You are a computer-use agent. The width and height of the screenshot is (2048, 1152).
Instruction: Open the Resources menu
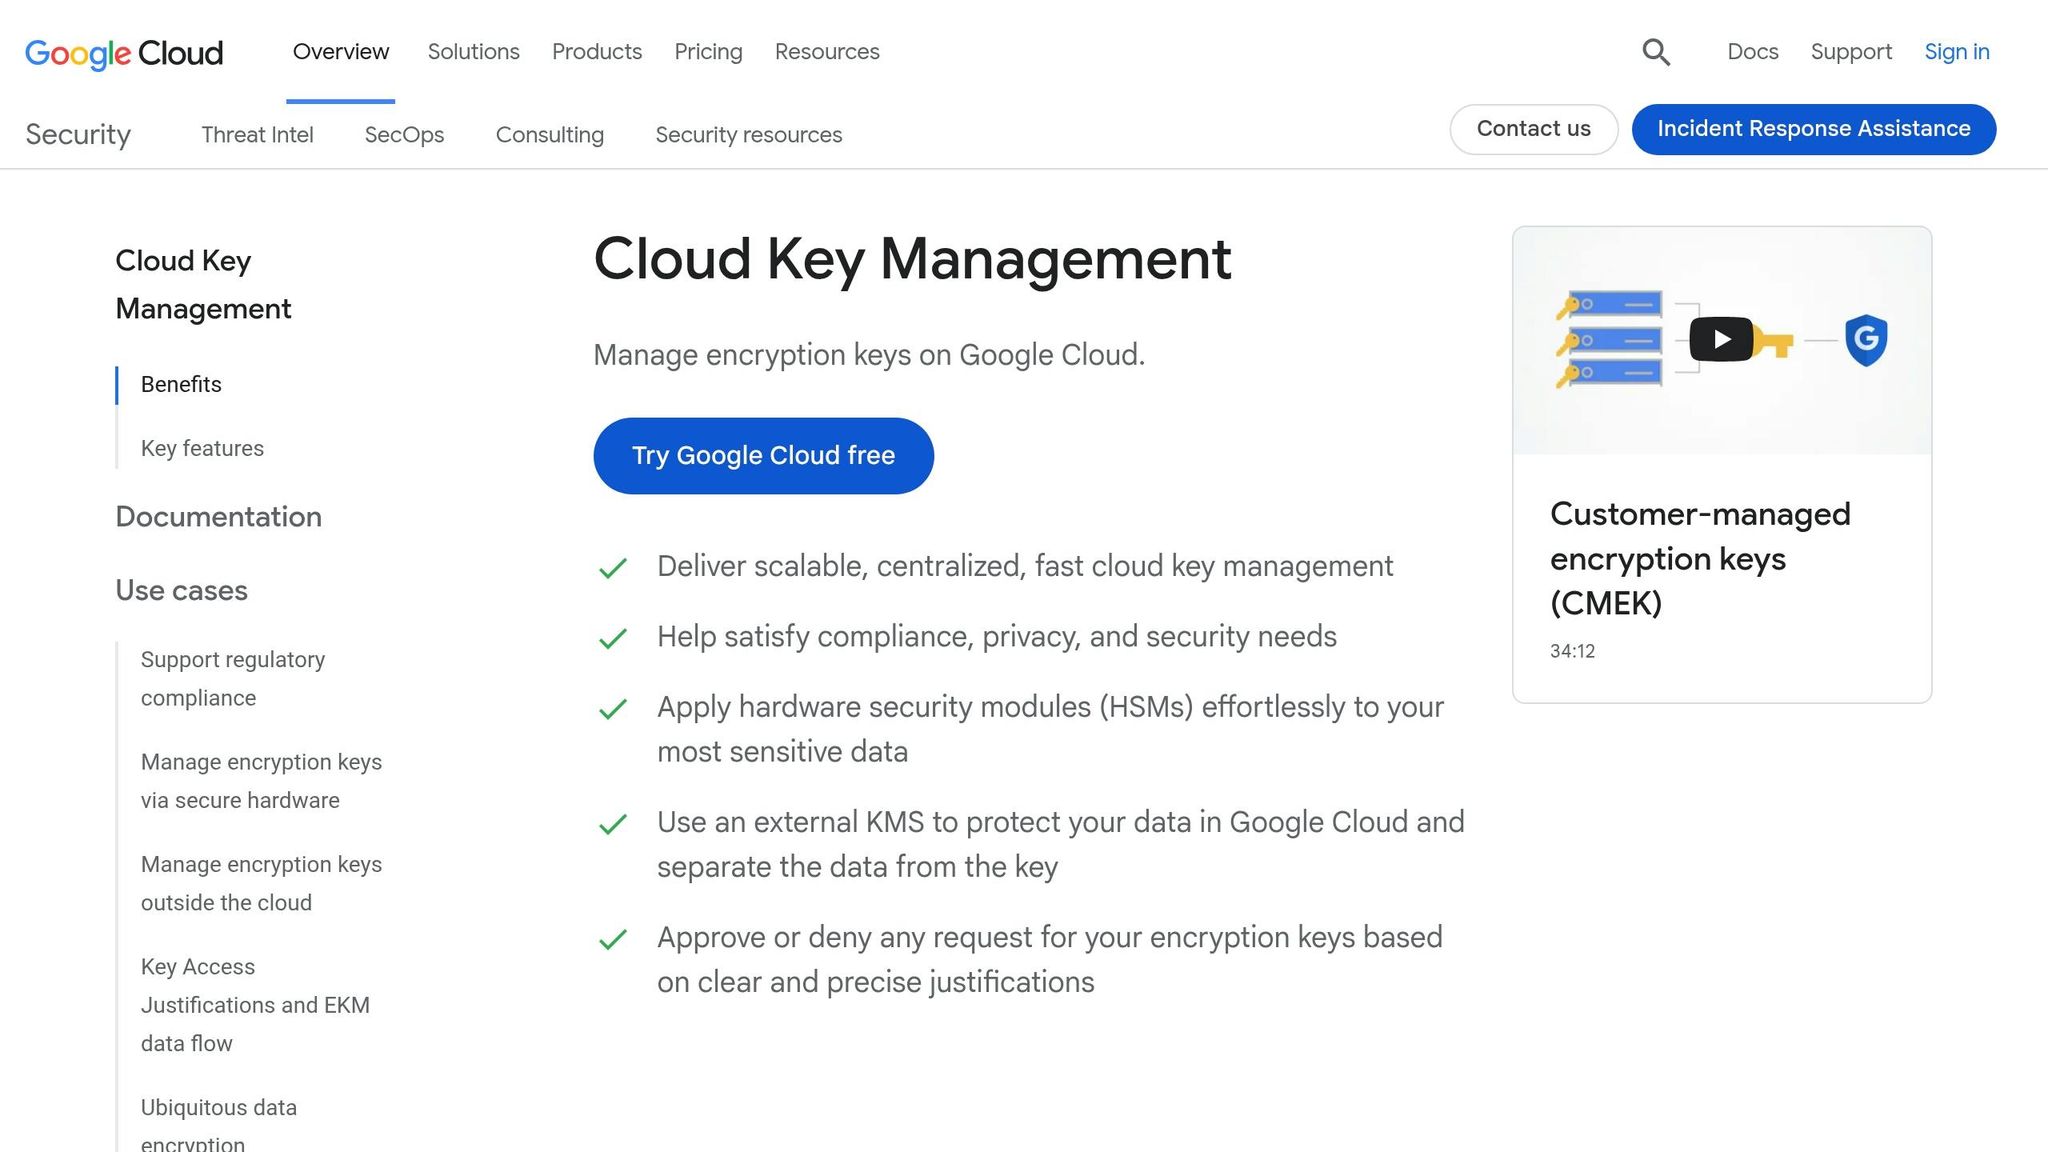(827, 52)
